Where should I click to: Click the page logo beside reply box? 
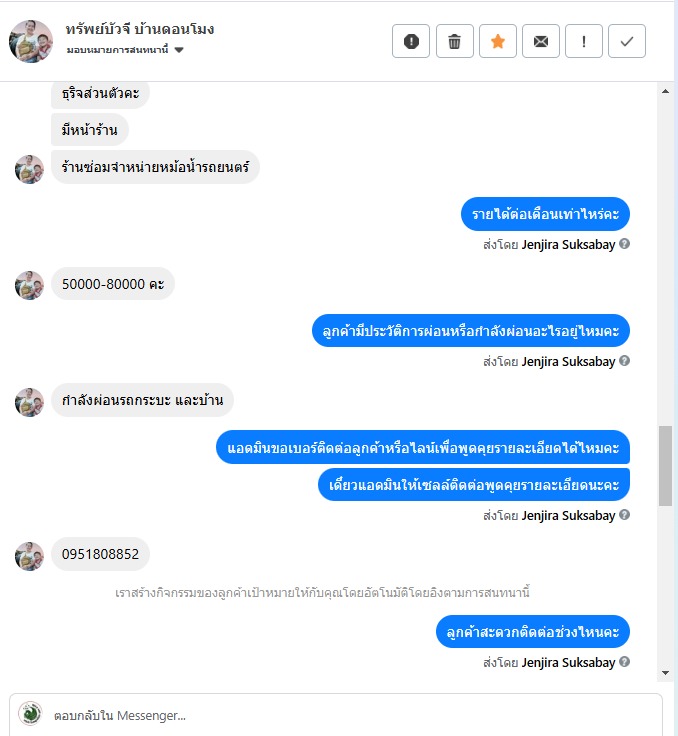pyautogui.click(x=31, y=714)
